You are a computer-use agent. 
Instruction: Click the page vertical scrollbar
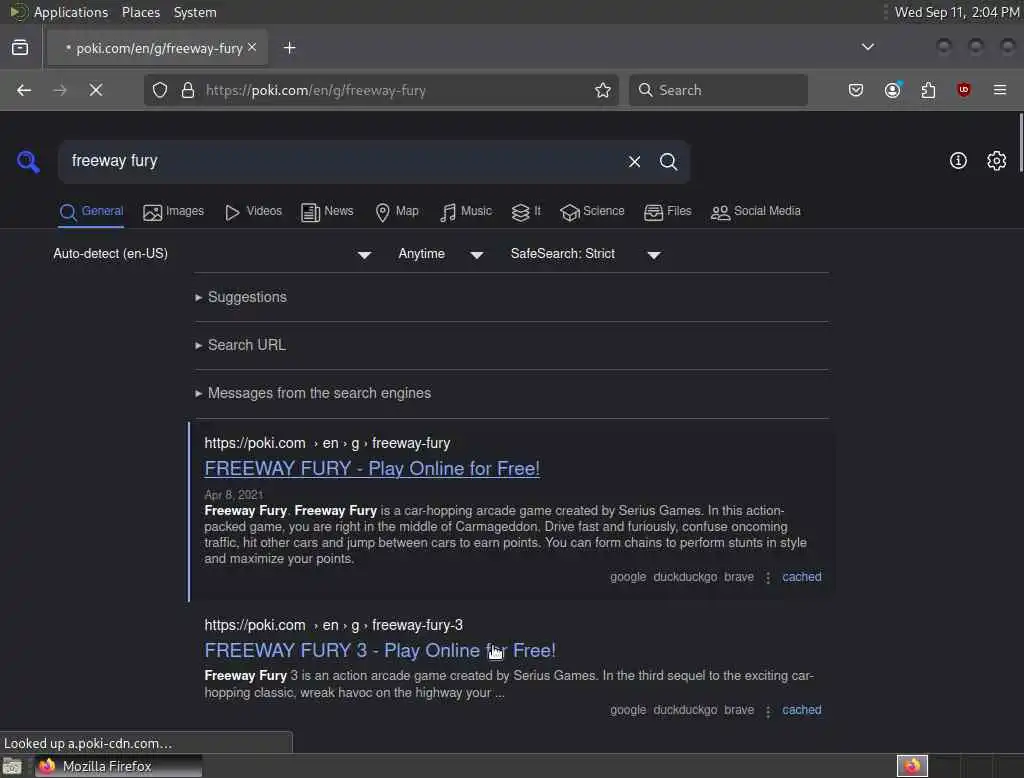(x=1020, y=142)
